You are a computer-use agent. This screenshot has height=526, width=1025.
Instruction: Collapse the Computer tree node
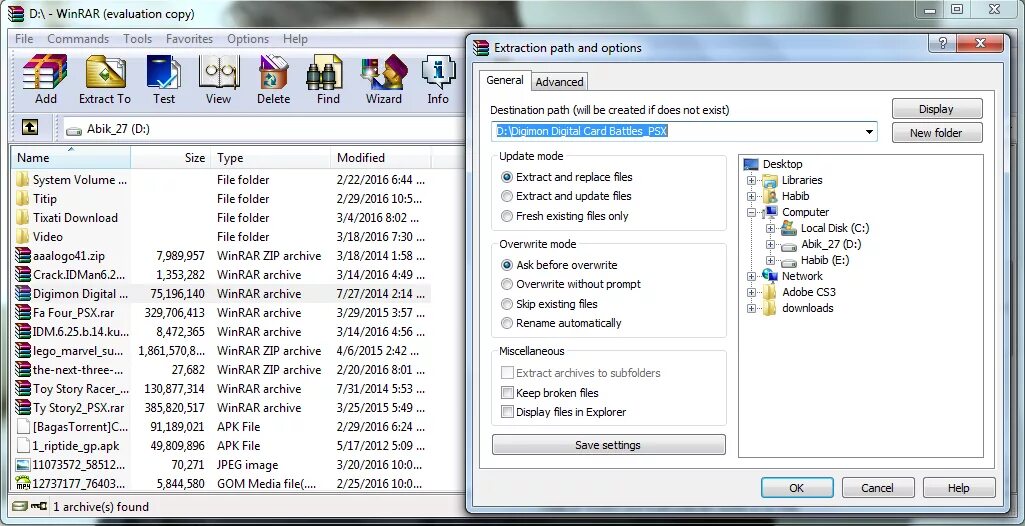751,212
